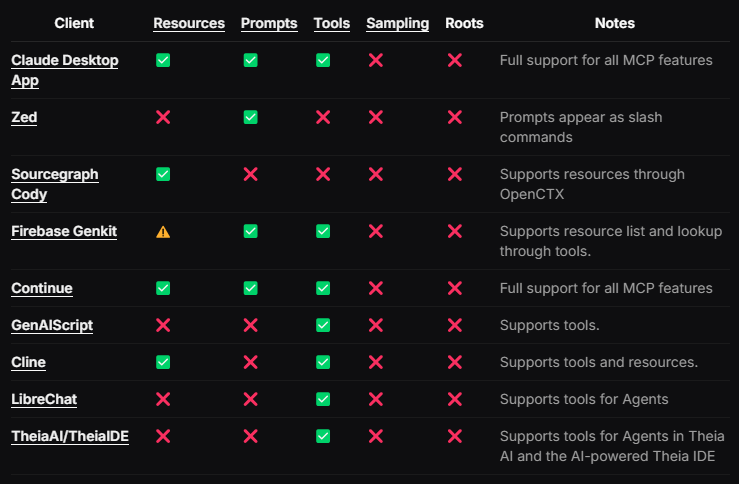Click the LibreChat link
739x484 pixels.
(x=44, y=399)
